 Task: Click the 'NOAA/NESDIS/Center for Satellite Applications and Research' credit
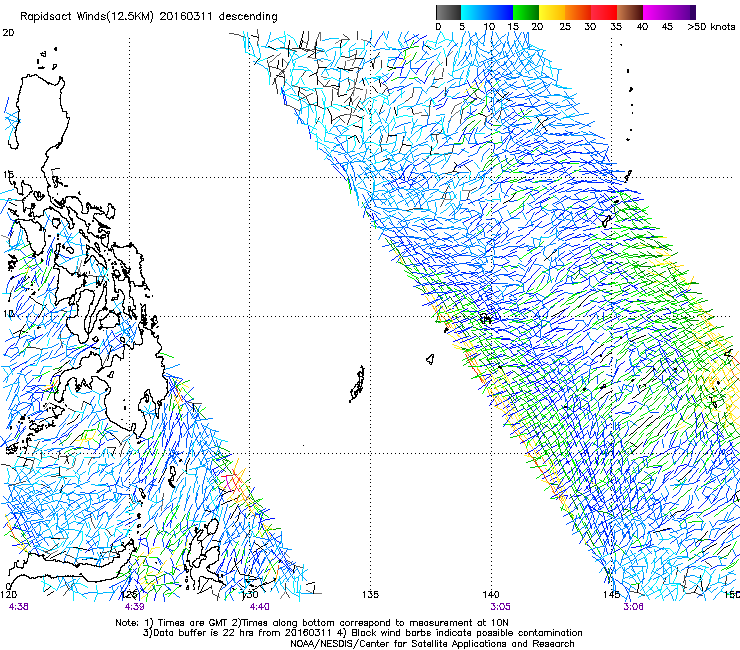tap(432, 644)
